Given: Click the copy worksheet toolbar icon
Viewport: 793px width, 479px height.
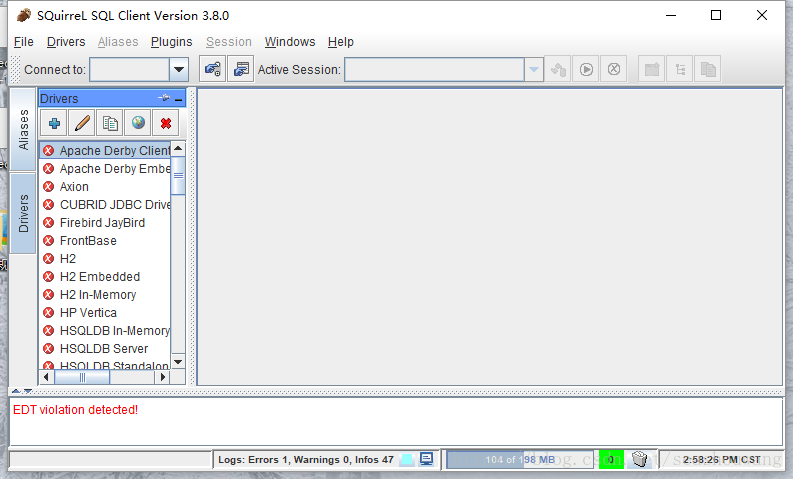Looking at the screenshot, I should point(708,69).
